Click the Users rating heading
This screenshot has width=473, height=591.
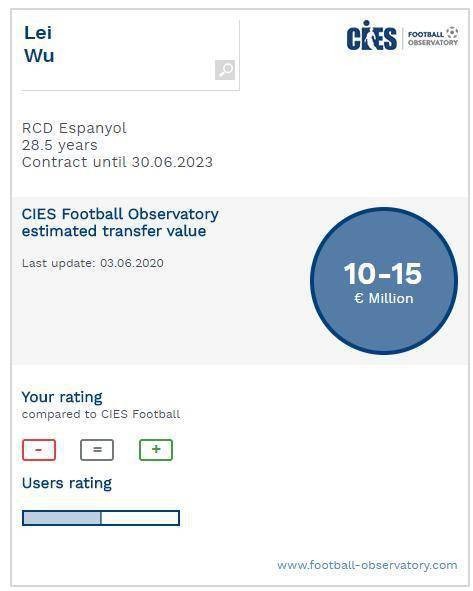click(67, 483)
